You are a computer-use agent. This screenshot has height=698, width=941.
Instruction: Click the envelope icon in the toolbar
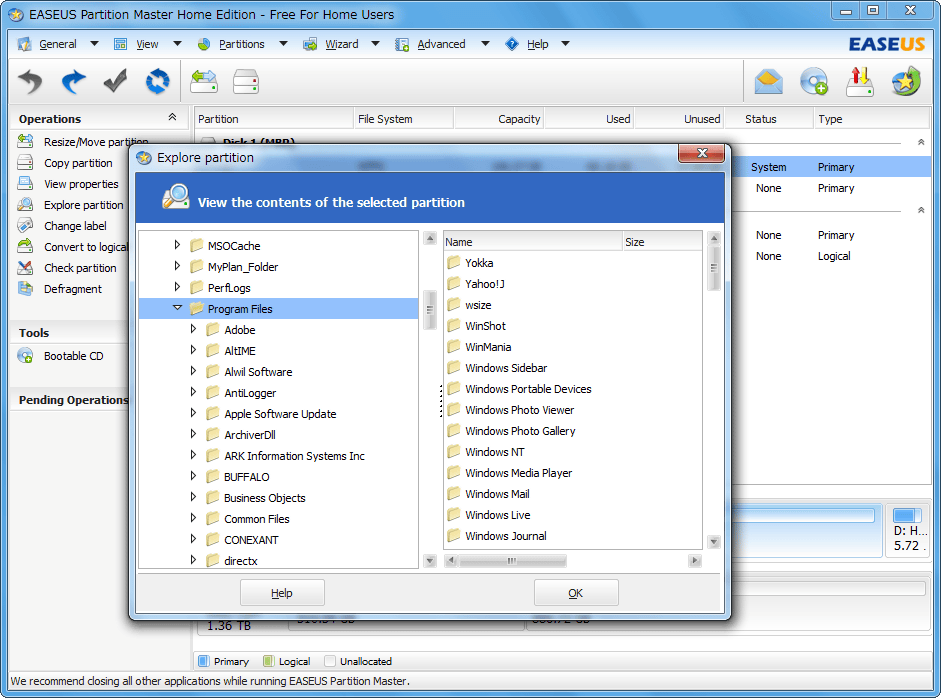769,82
